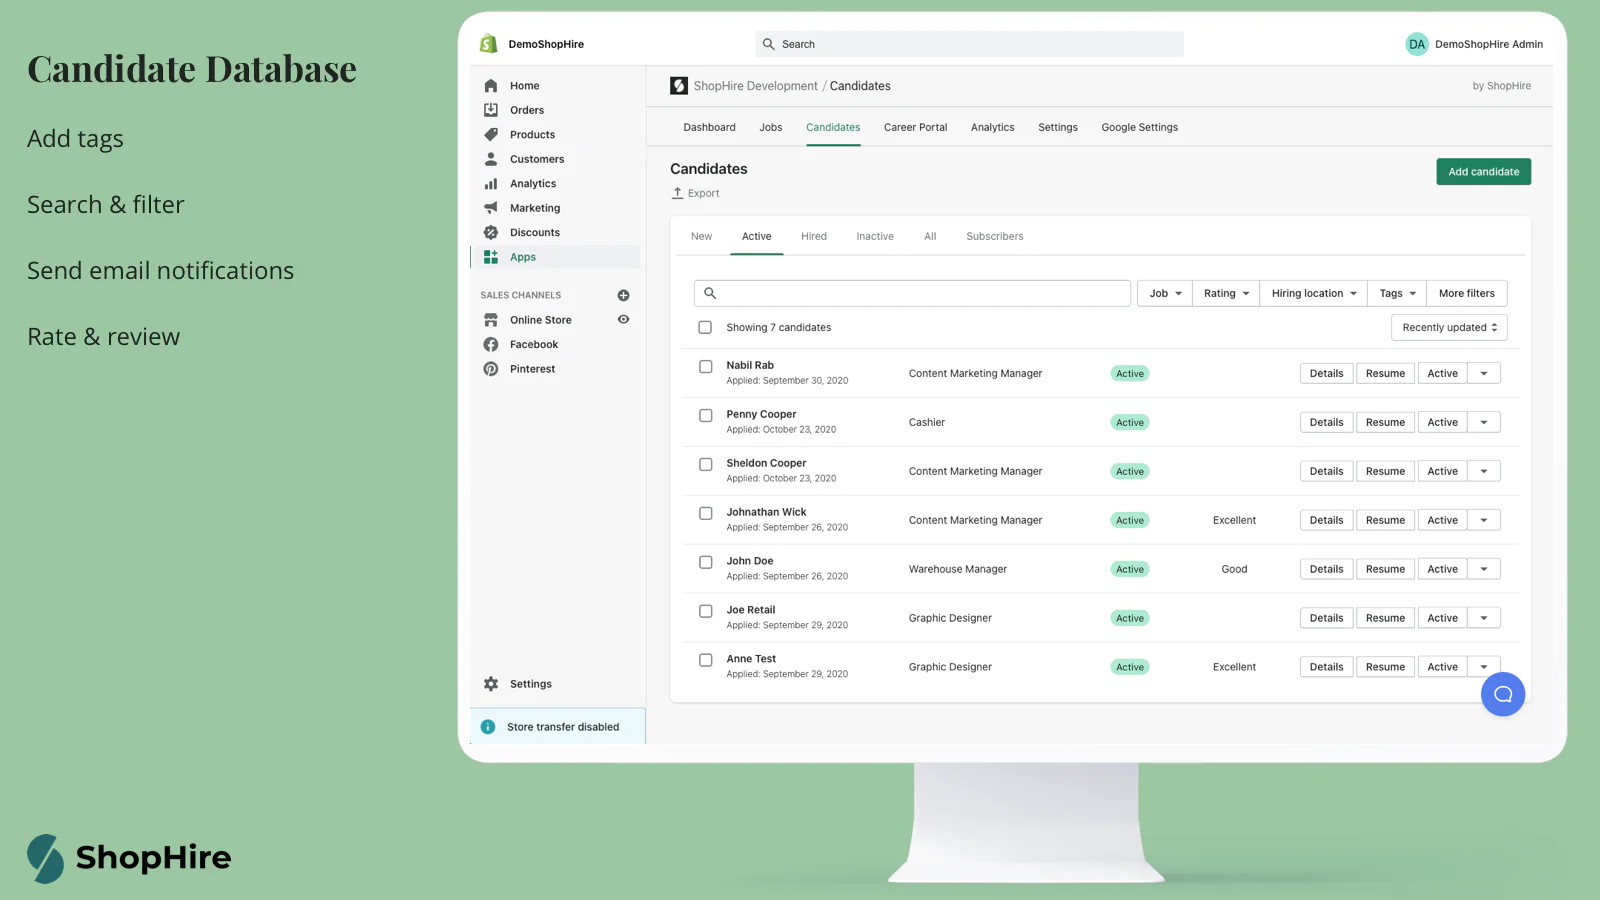Click the Store transfer disabled info icon

tap(488, 727)
